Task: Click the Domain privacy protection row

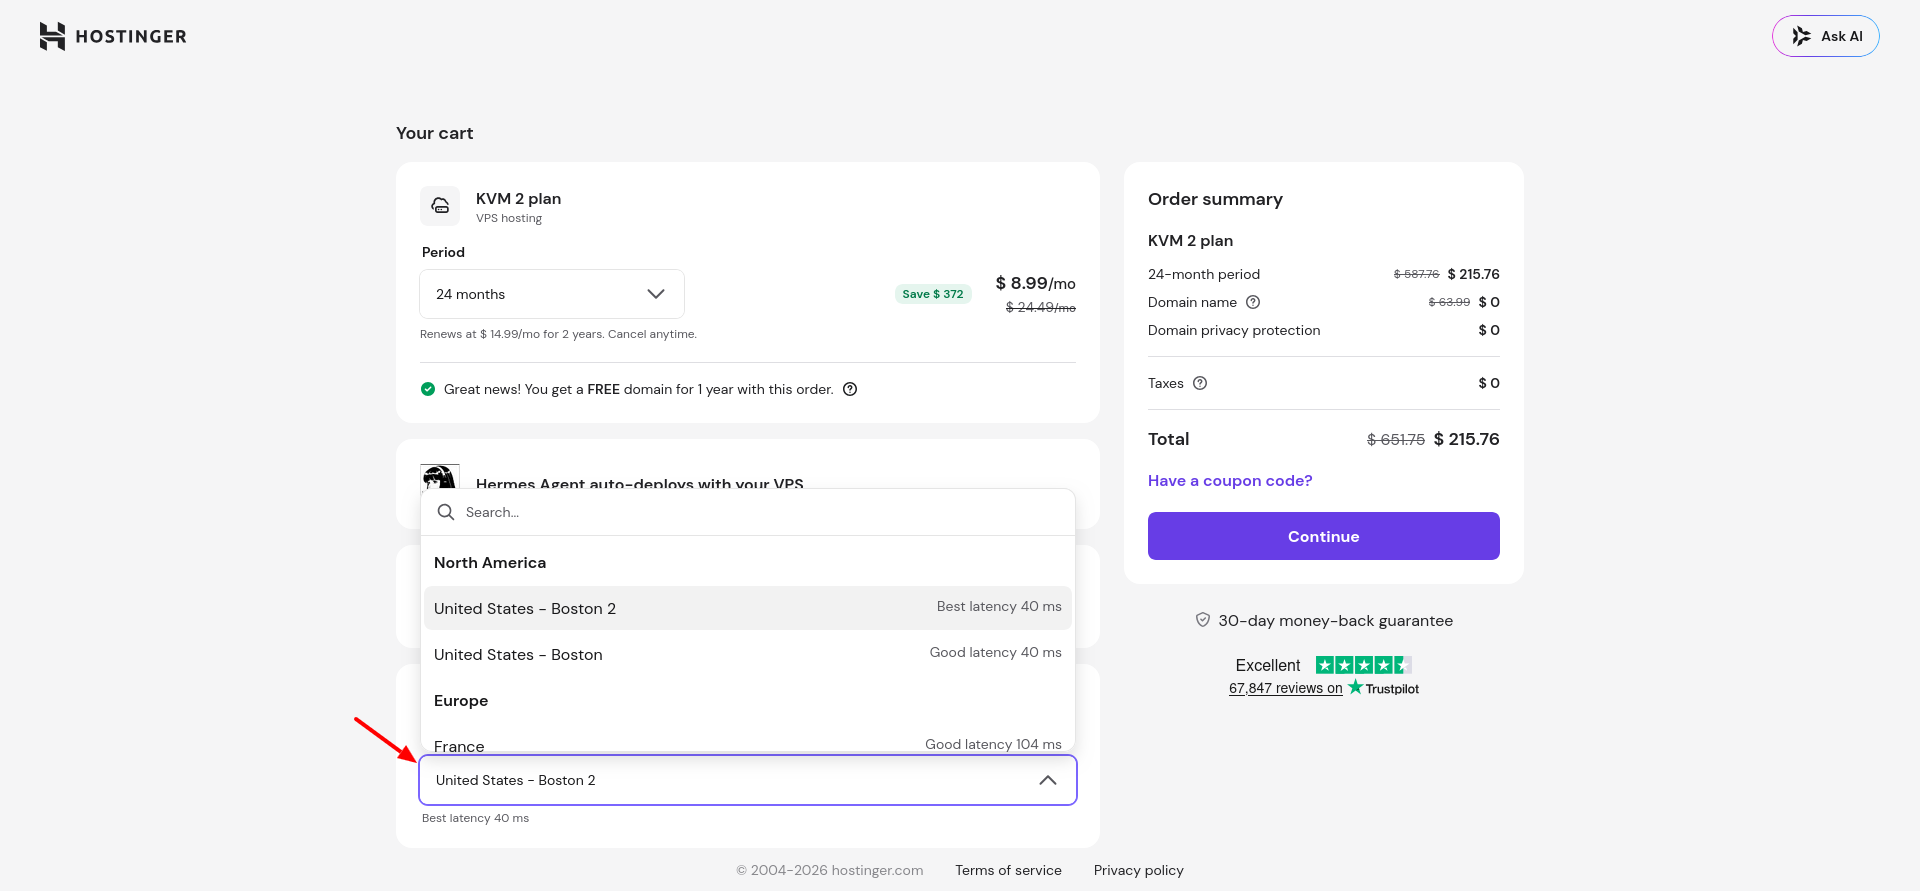Action: coord(1324,330)
